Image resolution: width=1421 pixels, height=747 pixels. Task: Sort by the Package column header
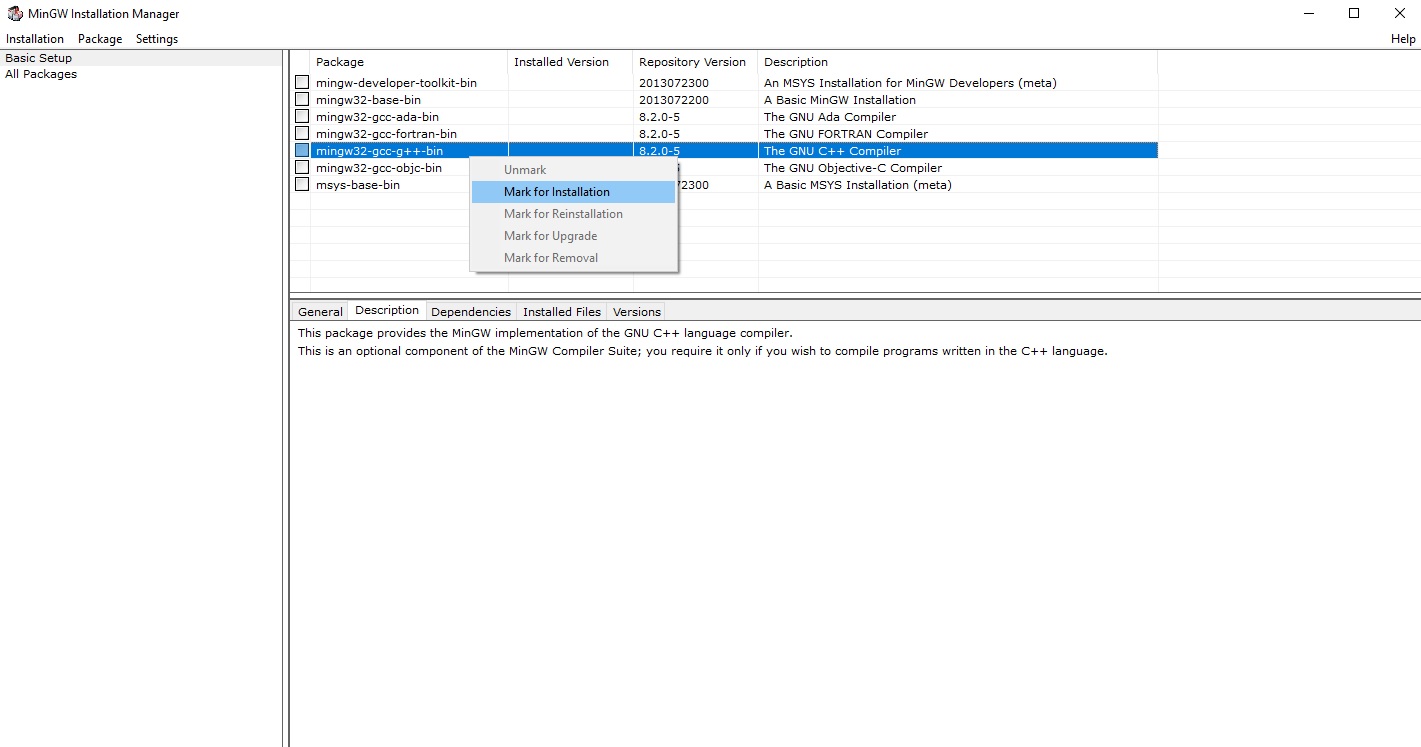(x=409, y=62)
